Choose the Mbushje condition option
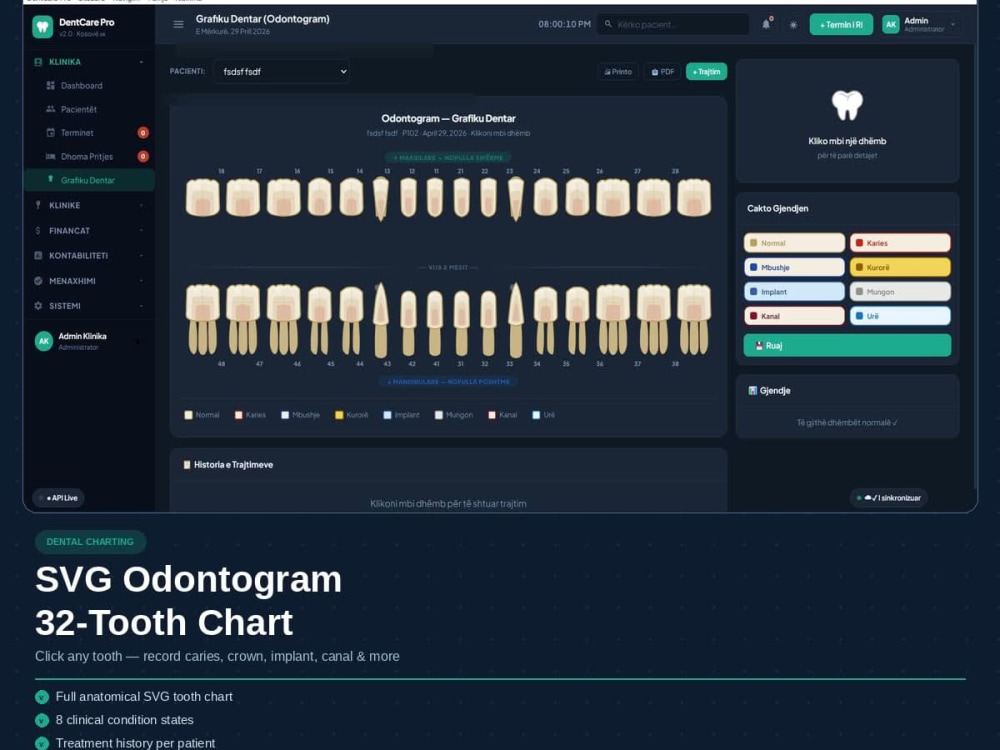The width and height of the screenshot is (1000, 750). pyautogui.click(x=794, y=267)
